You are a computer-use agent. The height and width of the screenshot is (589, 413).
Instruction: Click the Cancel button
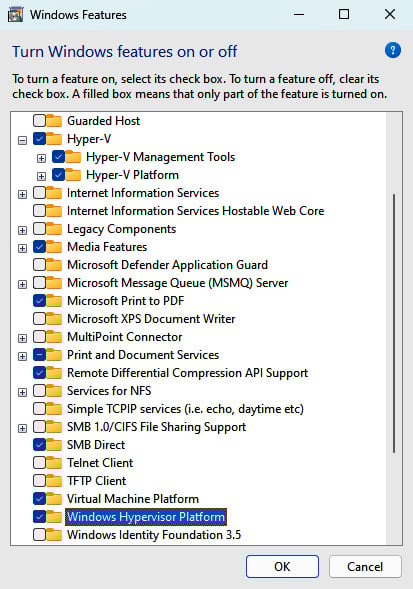[365, 566]
